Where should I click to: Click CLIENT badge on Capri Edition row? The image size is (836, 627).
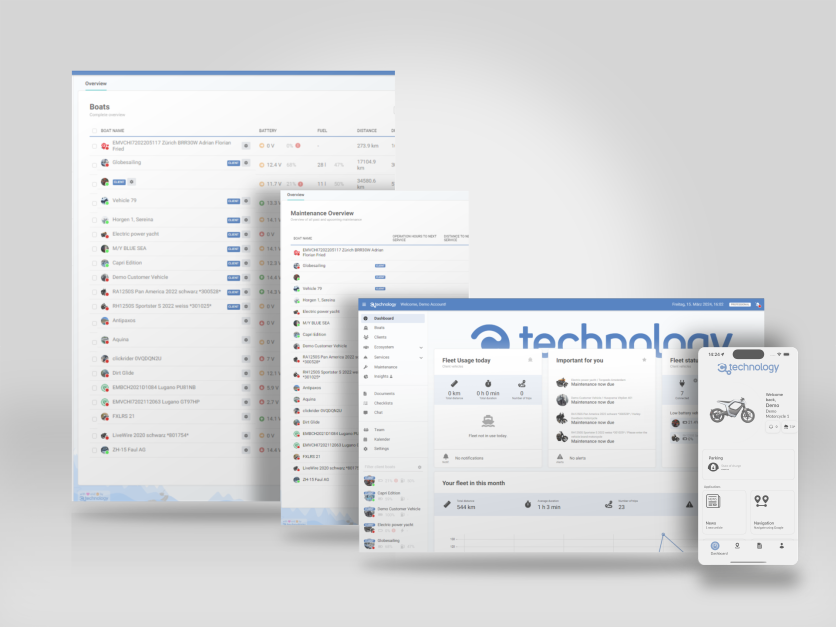coord(233,263)
